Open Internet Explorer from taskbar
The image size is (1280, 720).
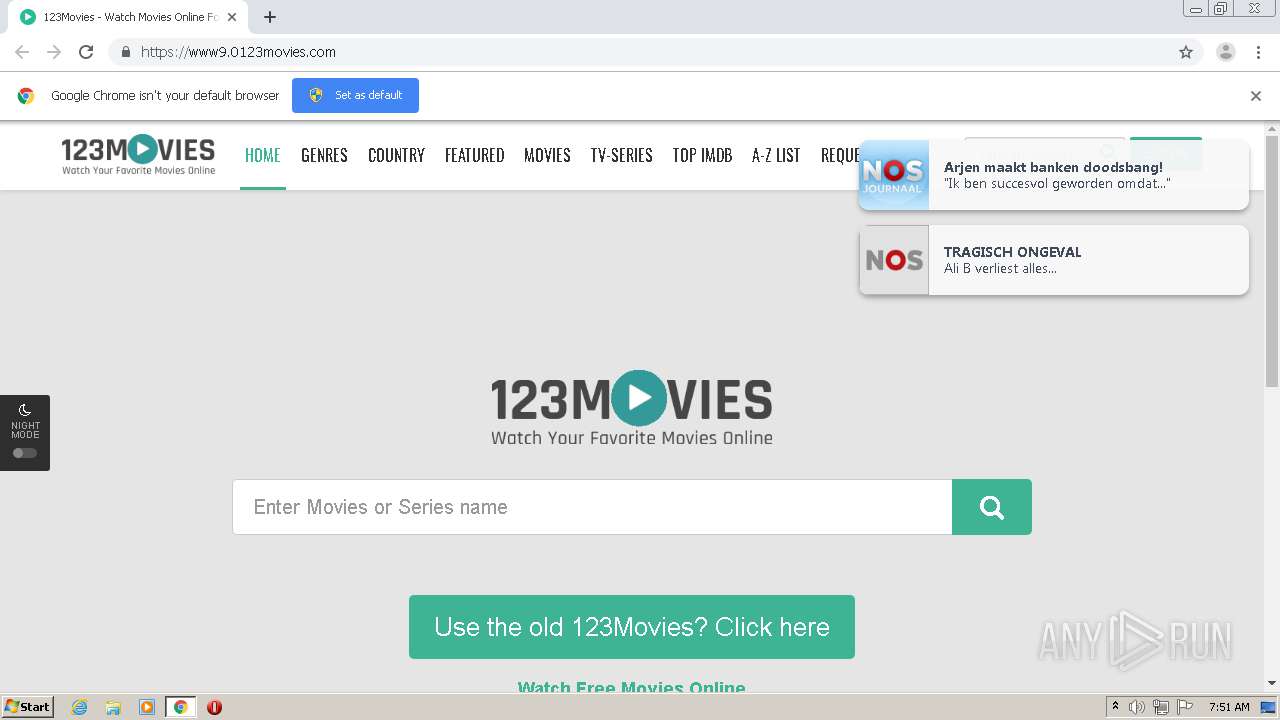click(79, 707)
